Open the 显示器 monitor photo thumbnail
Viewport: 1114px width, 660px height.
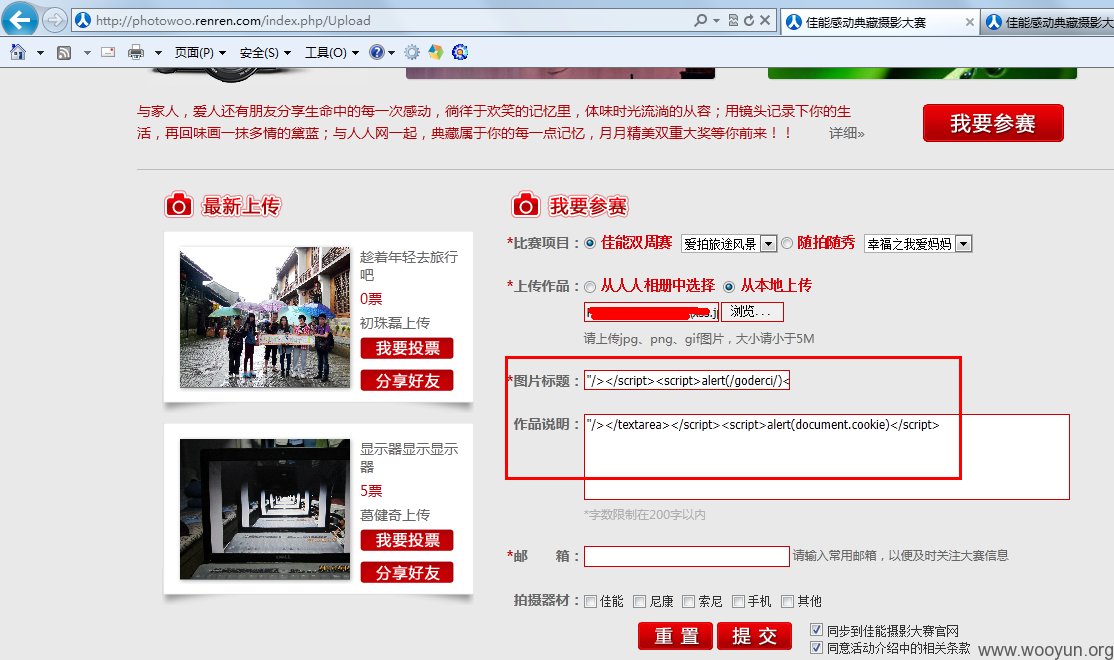265,509
